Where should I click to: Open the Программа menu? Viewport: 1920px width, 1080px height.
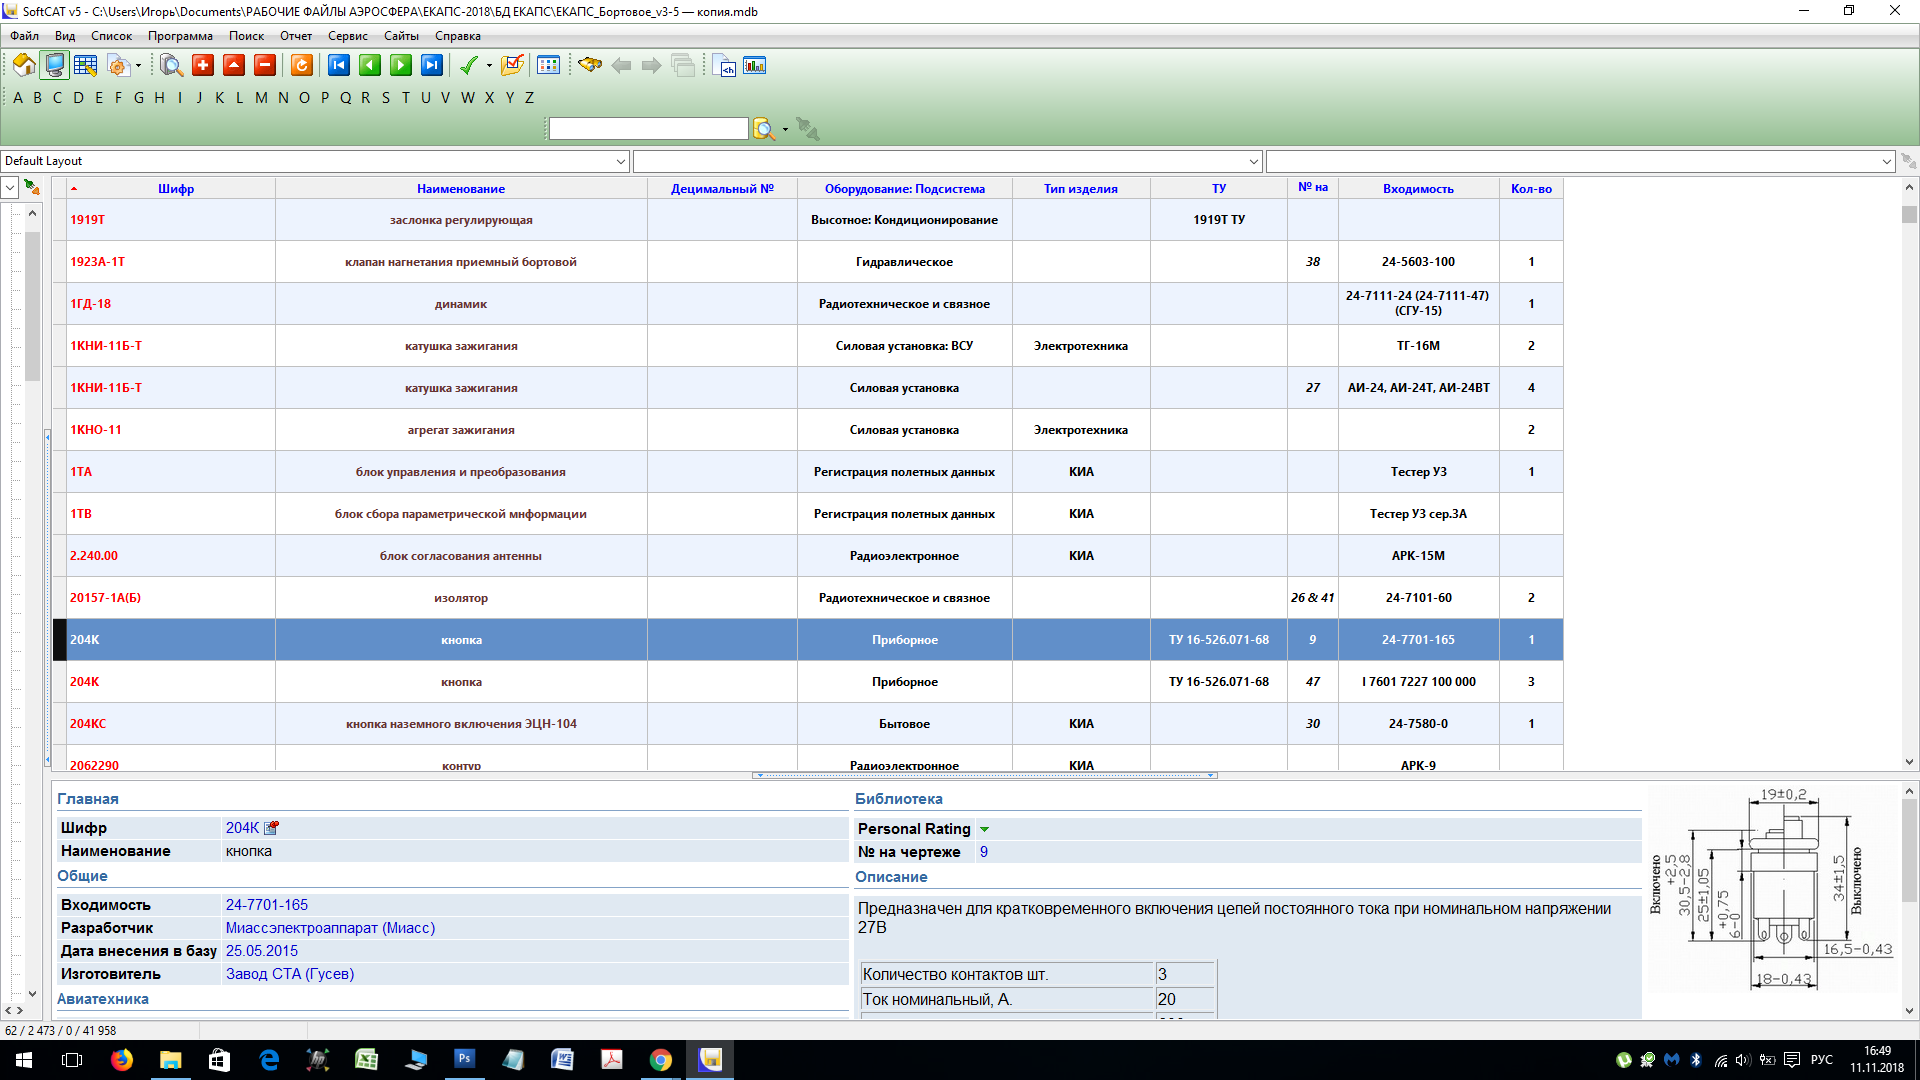(180, 36)
